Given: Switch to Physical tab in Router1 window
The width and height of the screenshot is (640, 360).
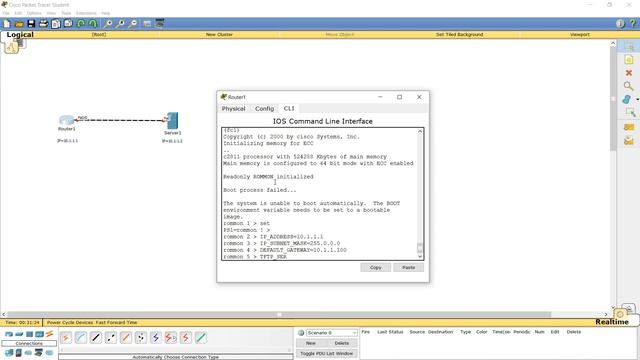Looking at the screenshot, I should (233, 109).
